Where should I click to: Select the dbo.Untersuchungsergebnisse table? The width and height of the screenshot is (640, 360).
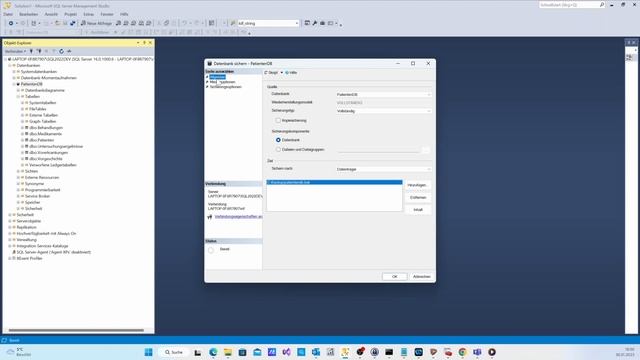(56, 146)
